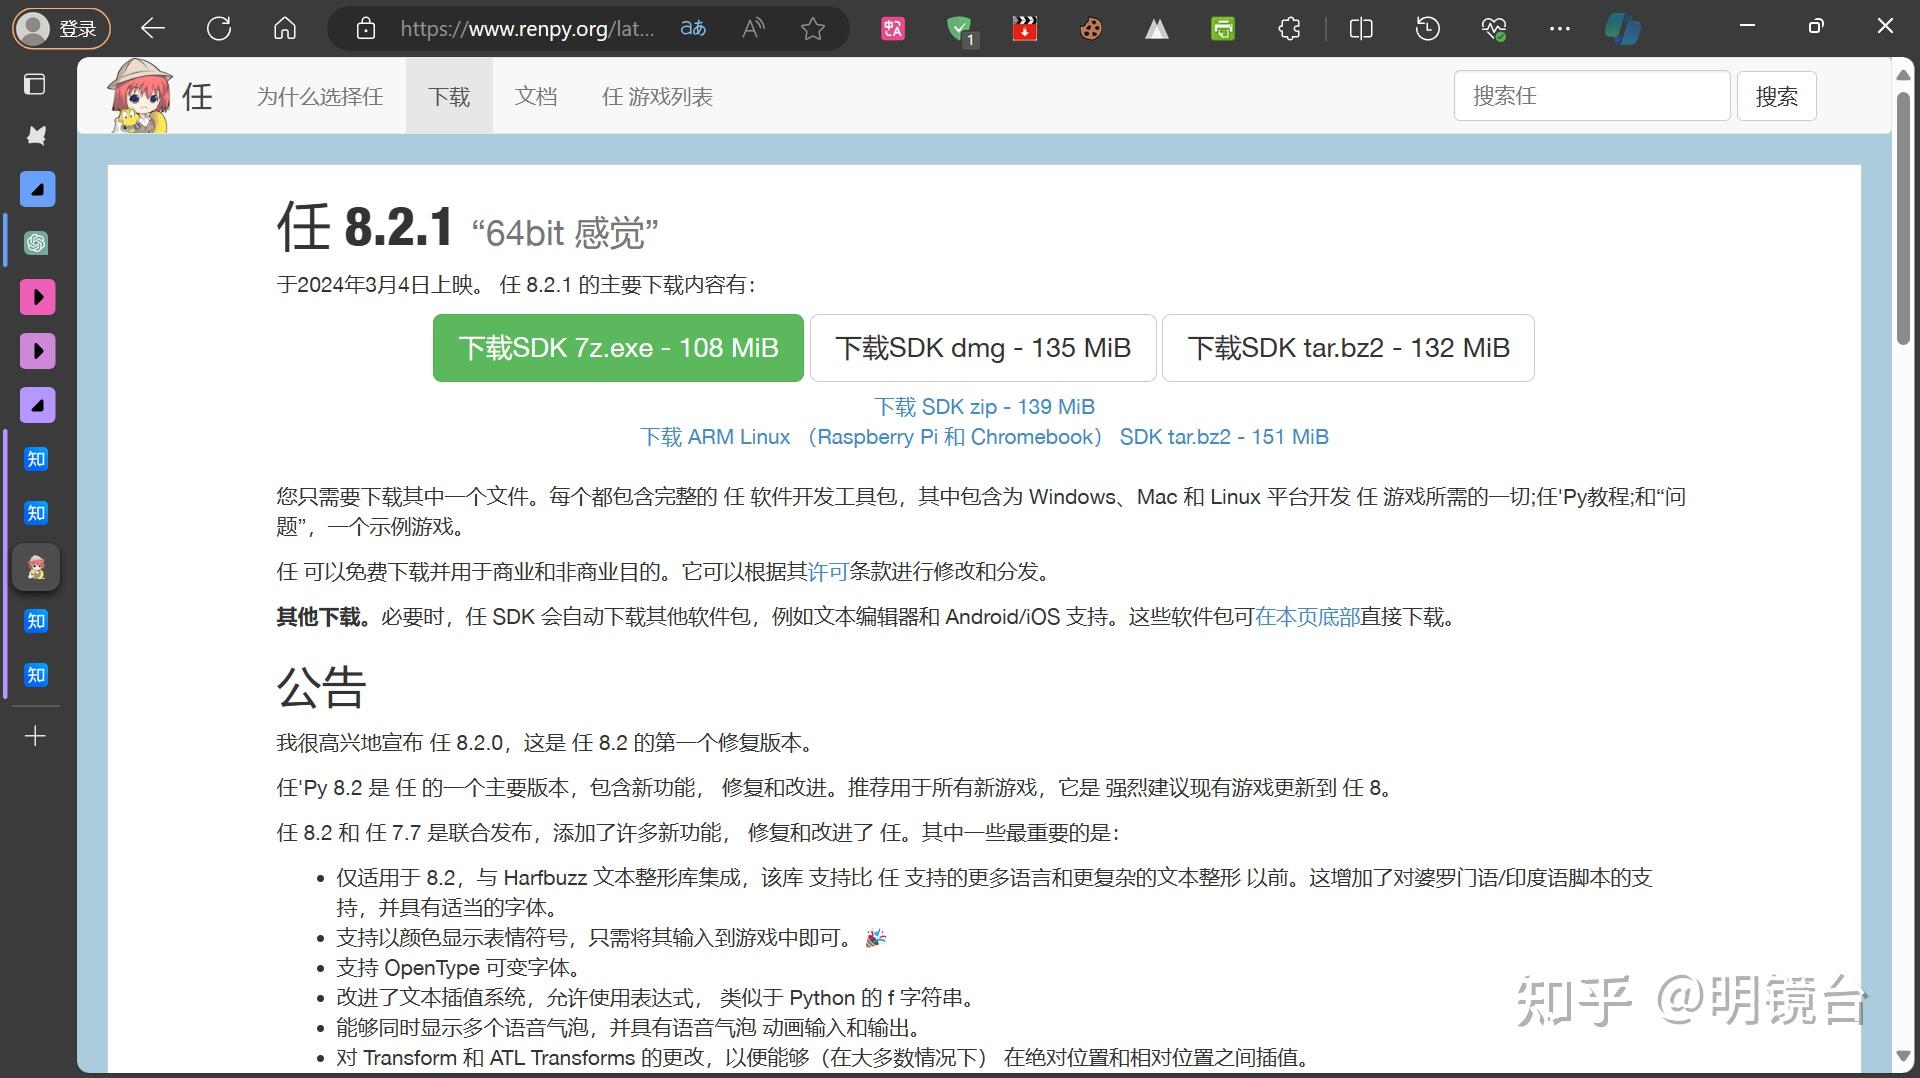The image size is (1920, 1078).
Task: Download SDK 7z.exe 108 MiB
Action: (x=617, y=348)
